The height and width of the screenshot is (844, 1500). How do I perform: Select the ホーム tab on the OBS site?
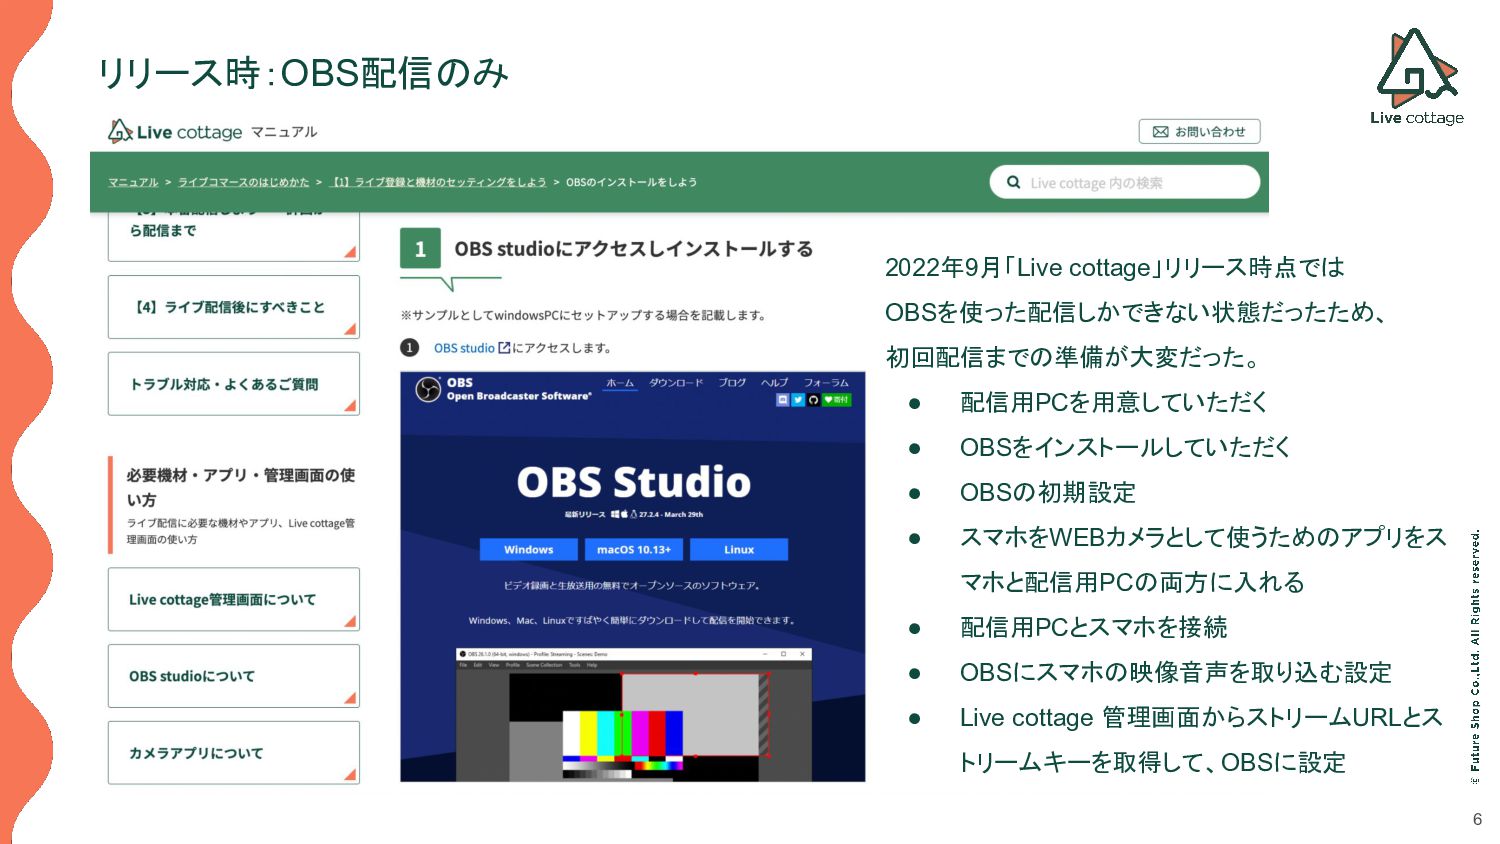(620, 382)
